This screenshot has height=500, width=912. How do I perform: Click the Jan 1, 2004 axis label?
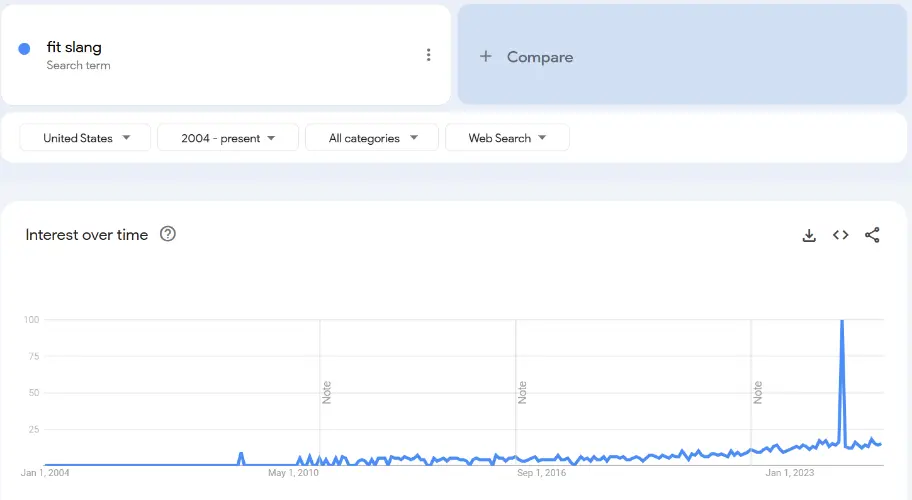[x=45, y=473]
